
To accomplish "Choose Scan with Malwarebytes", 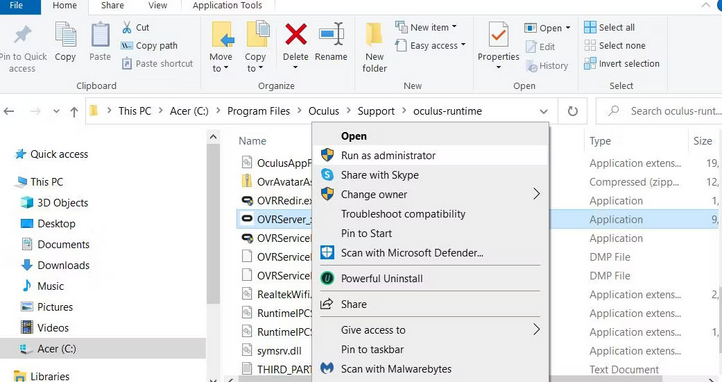I will [431, 369].
